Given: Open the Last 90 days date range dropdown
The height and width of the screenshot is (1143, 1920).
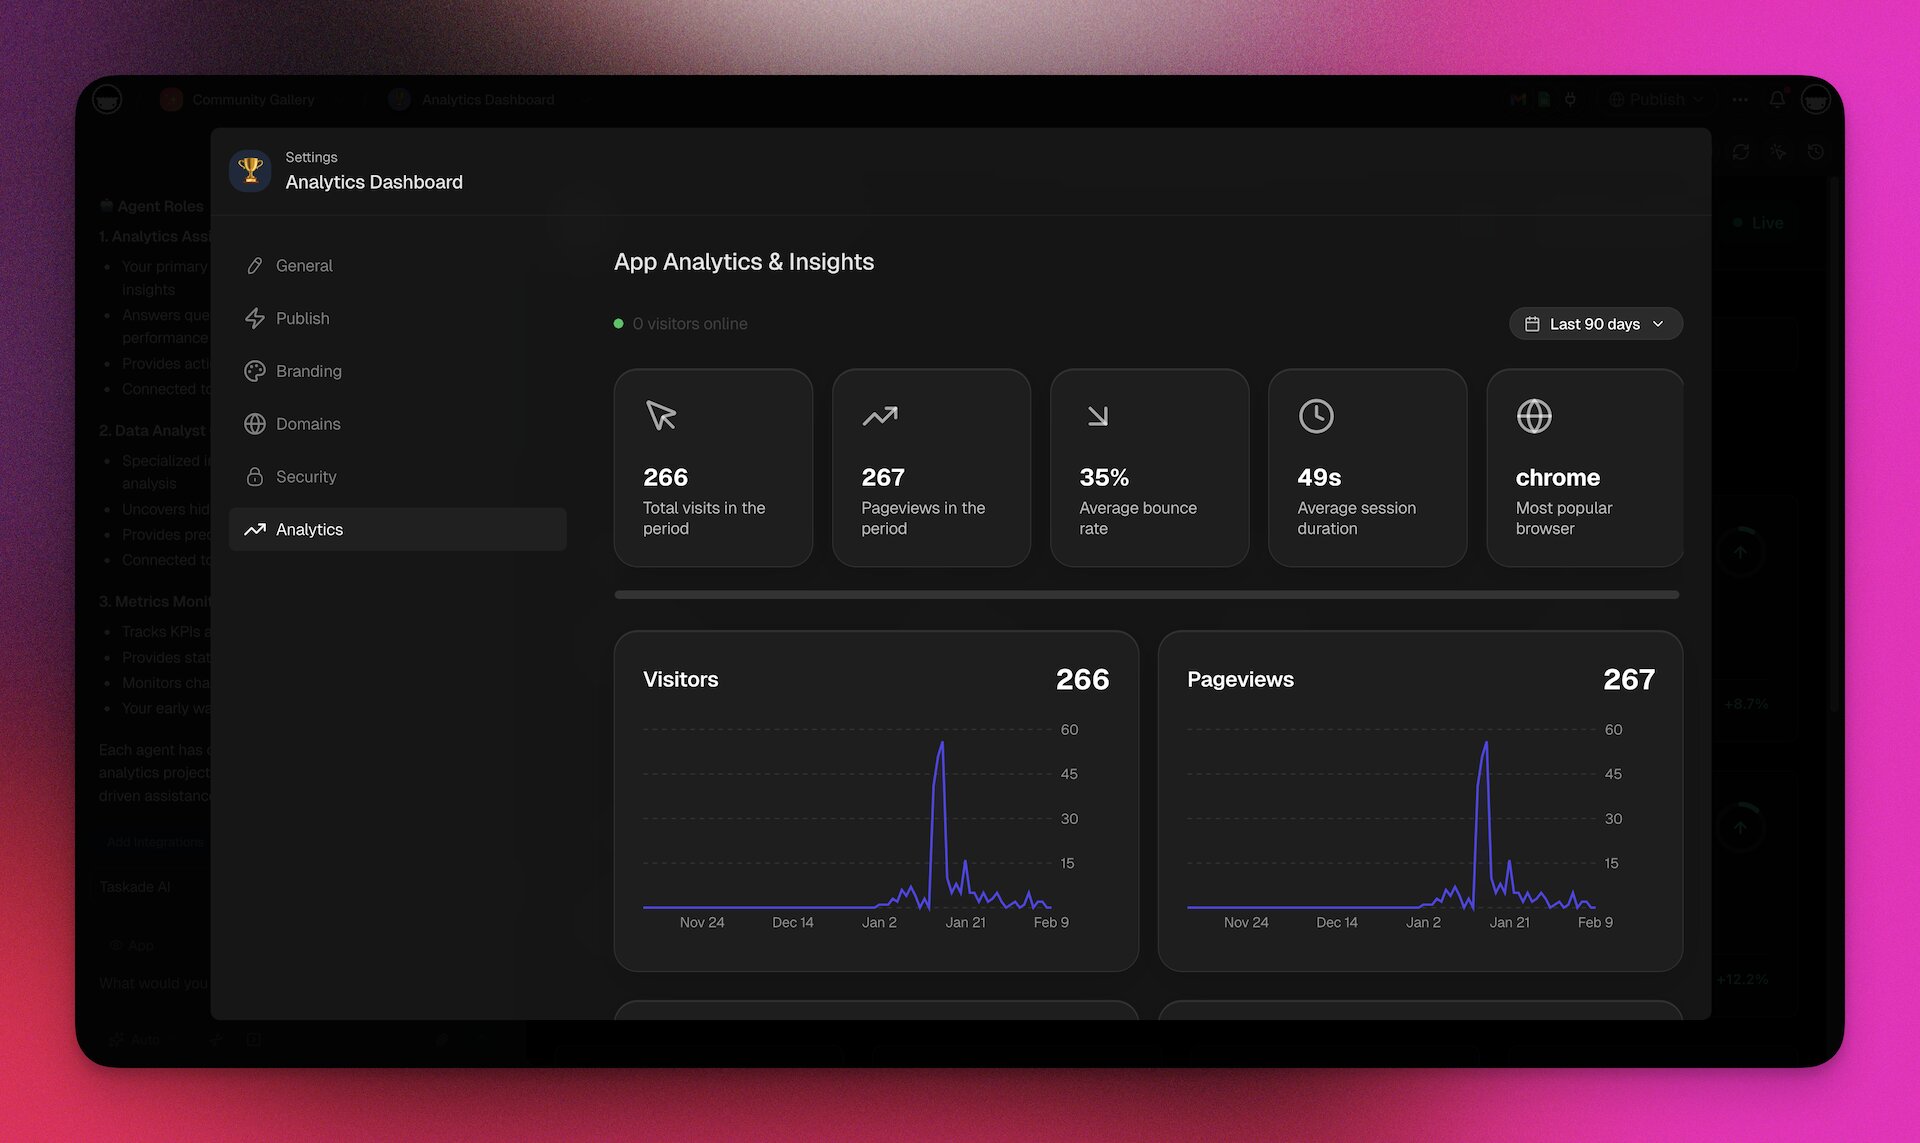Looking at the screenshot, I should [x=1595, y=323].
